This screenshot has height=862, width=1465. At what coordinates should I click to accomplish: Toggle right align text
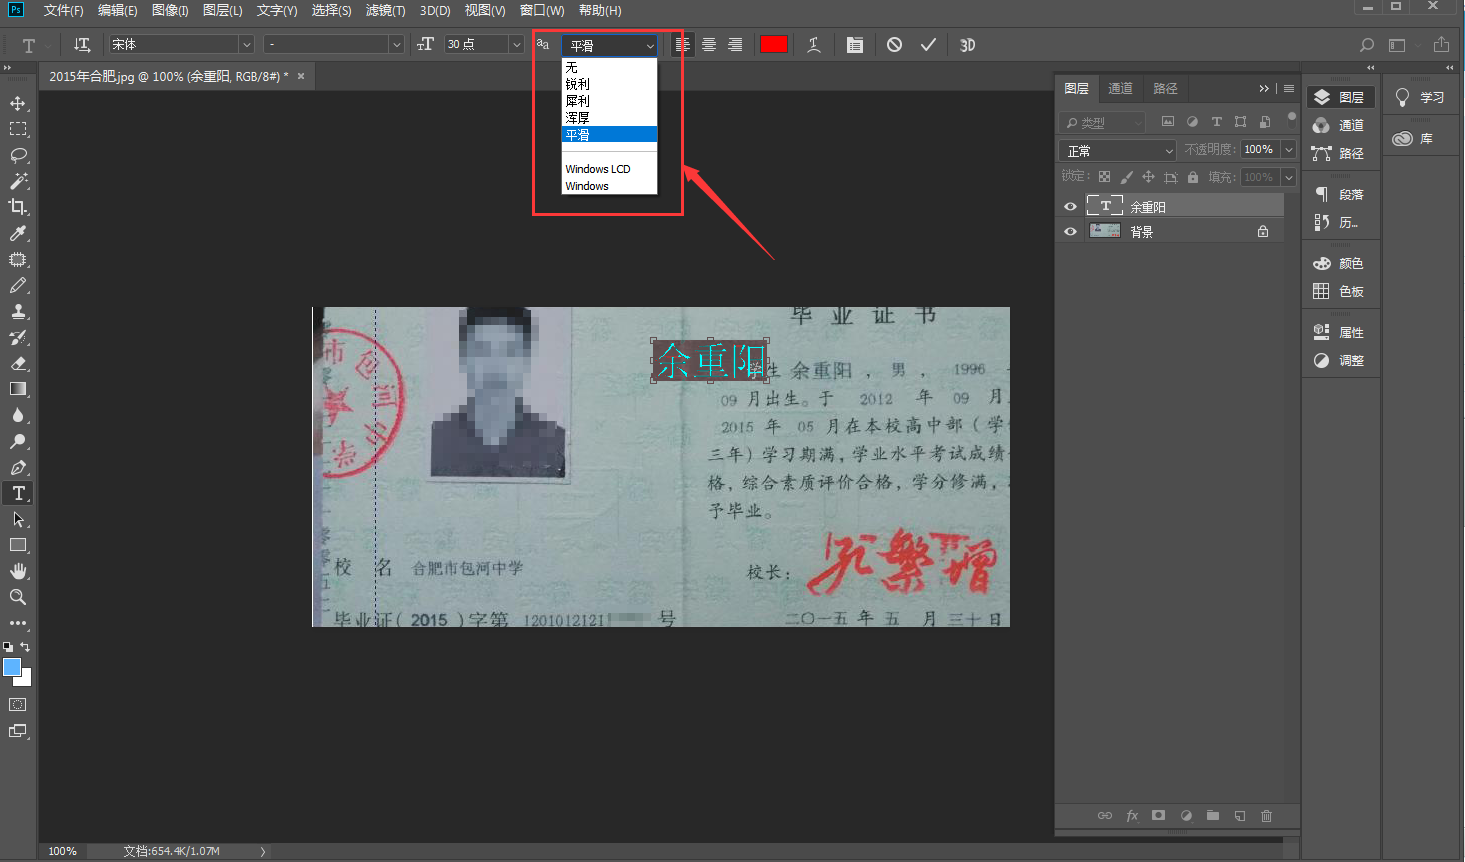735,45
